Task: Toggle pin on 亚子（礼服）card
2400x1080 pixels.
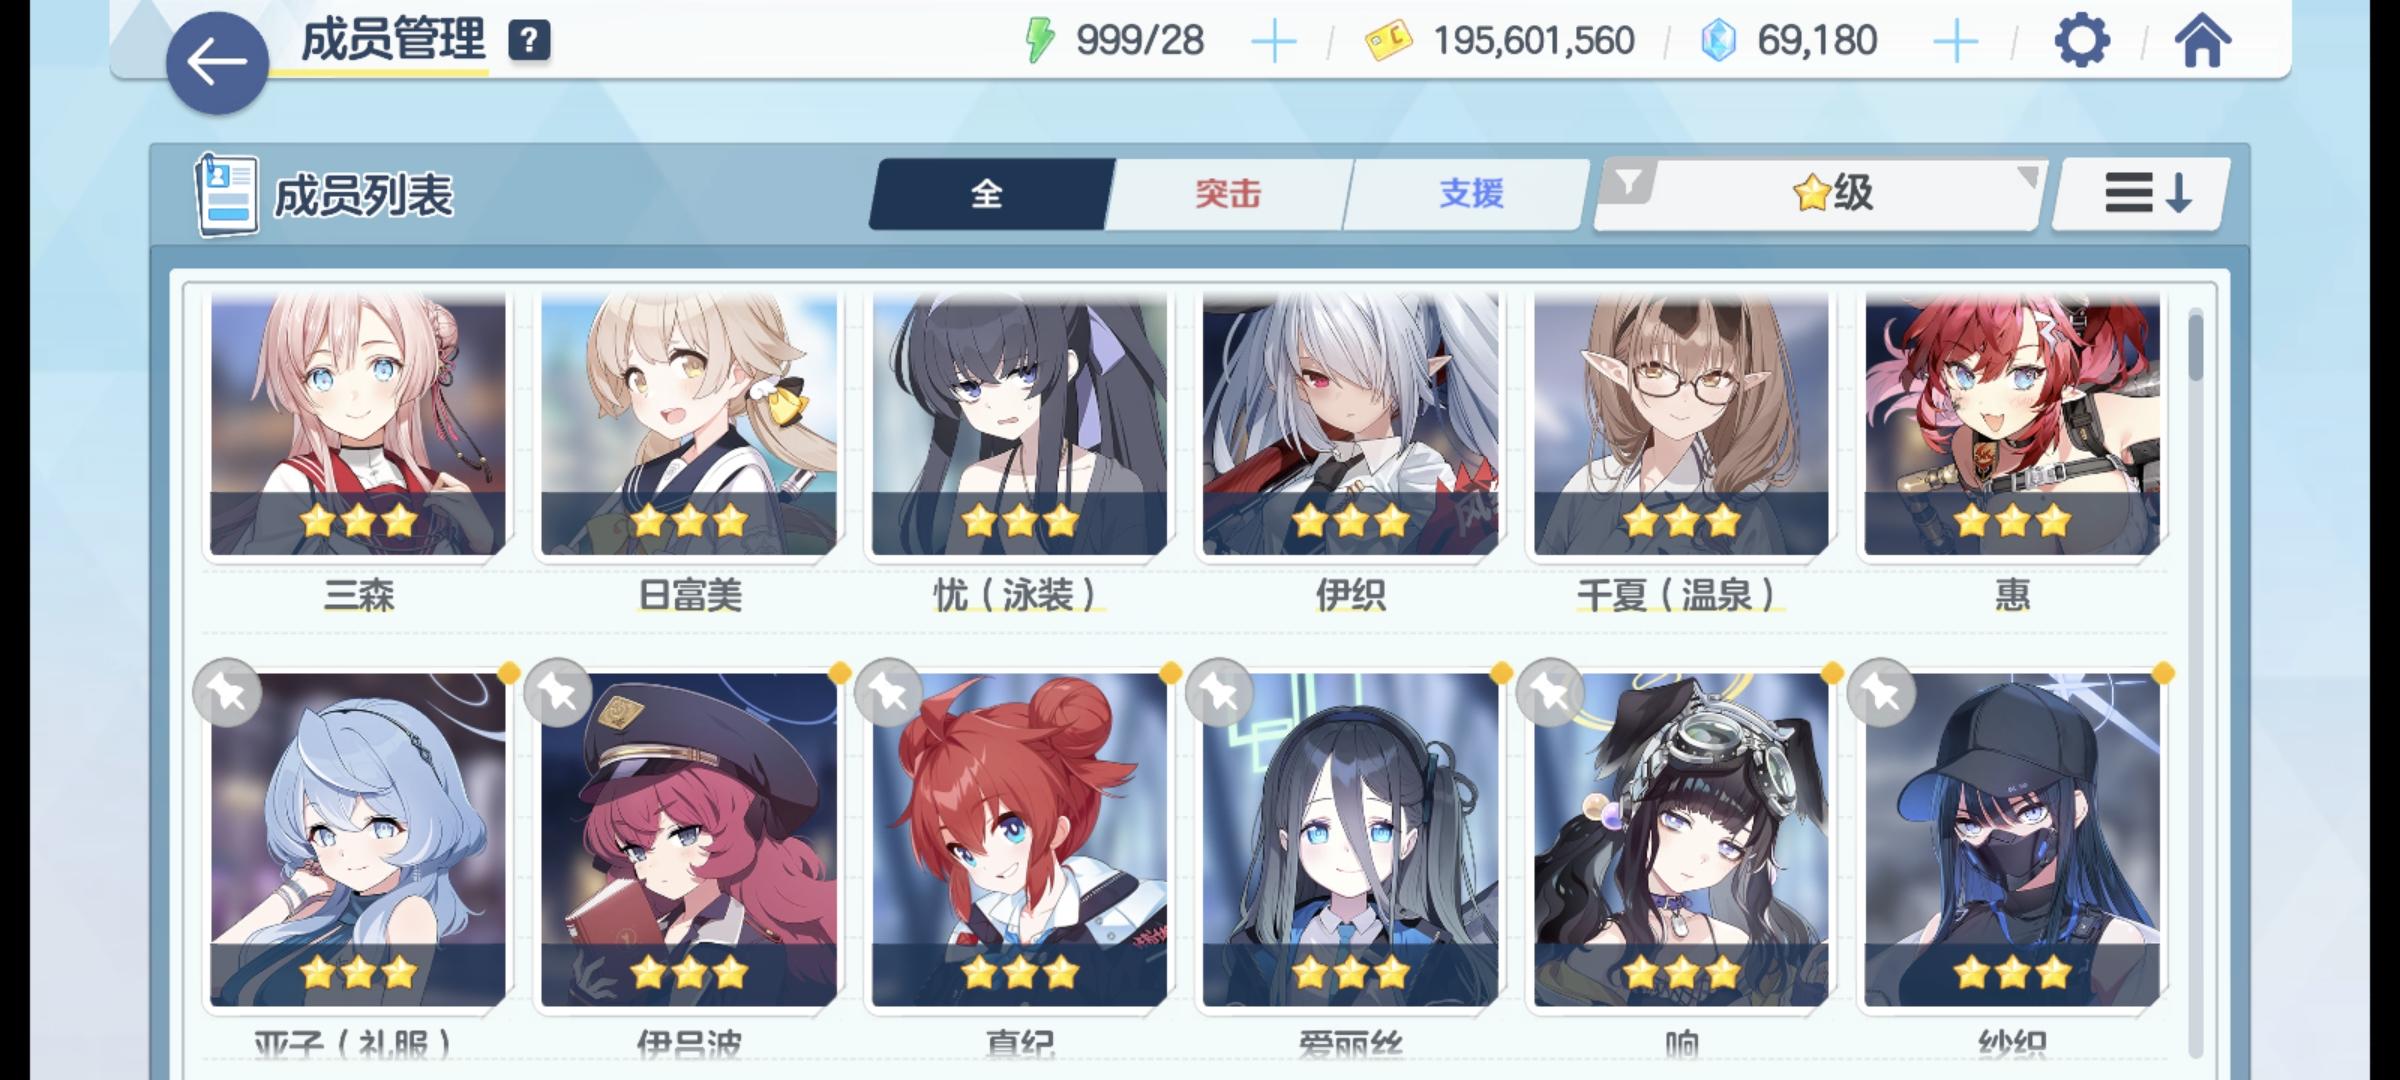Action: pos(228,692)
